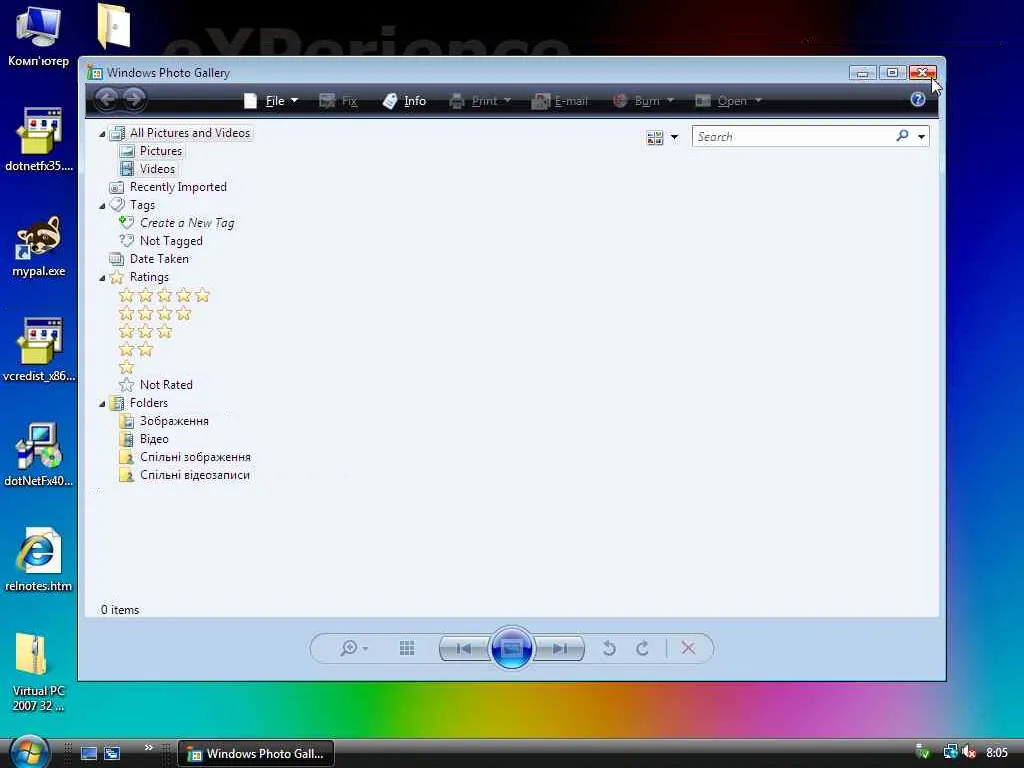Expand the quick launch chevron

148,748
